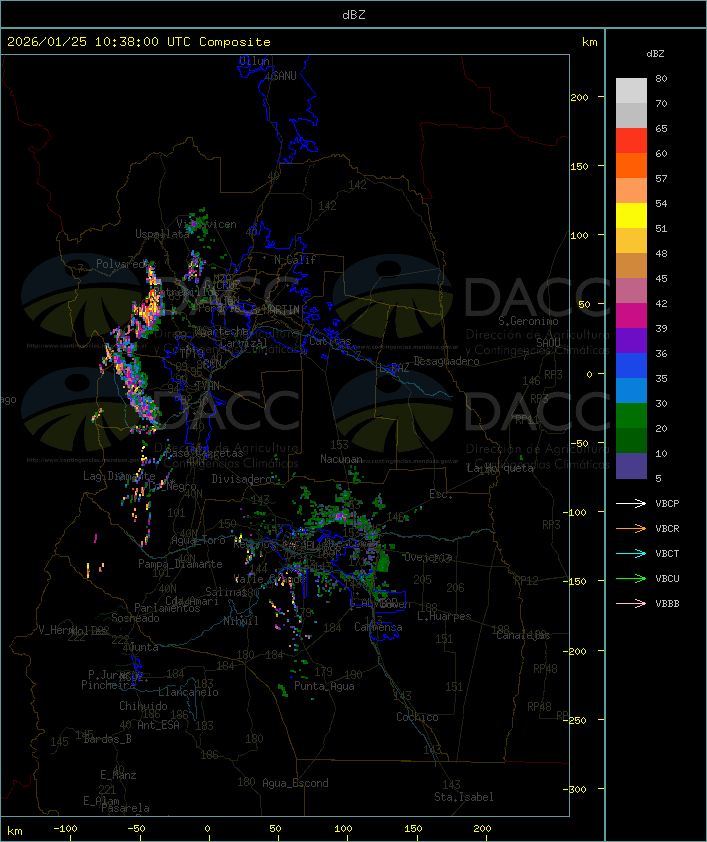
Task: Click the pale pink VBBB arrow icon
Action: pyautogui.click(x=631, y=603)
